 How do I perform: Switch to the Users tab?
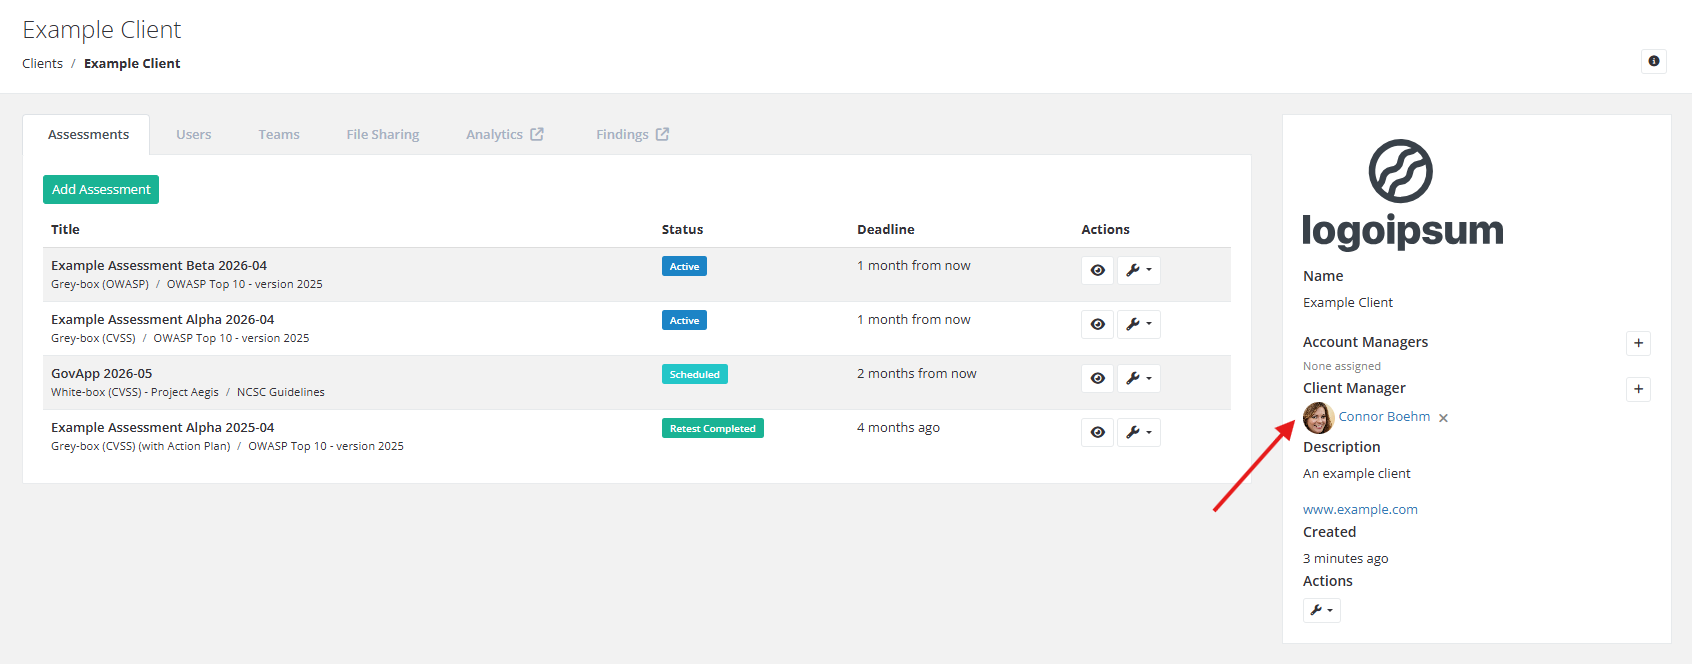(x=194, y=135)
